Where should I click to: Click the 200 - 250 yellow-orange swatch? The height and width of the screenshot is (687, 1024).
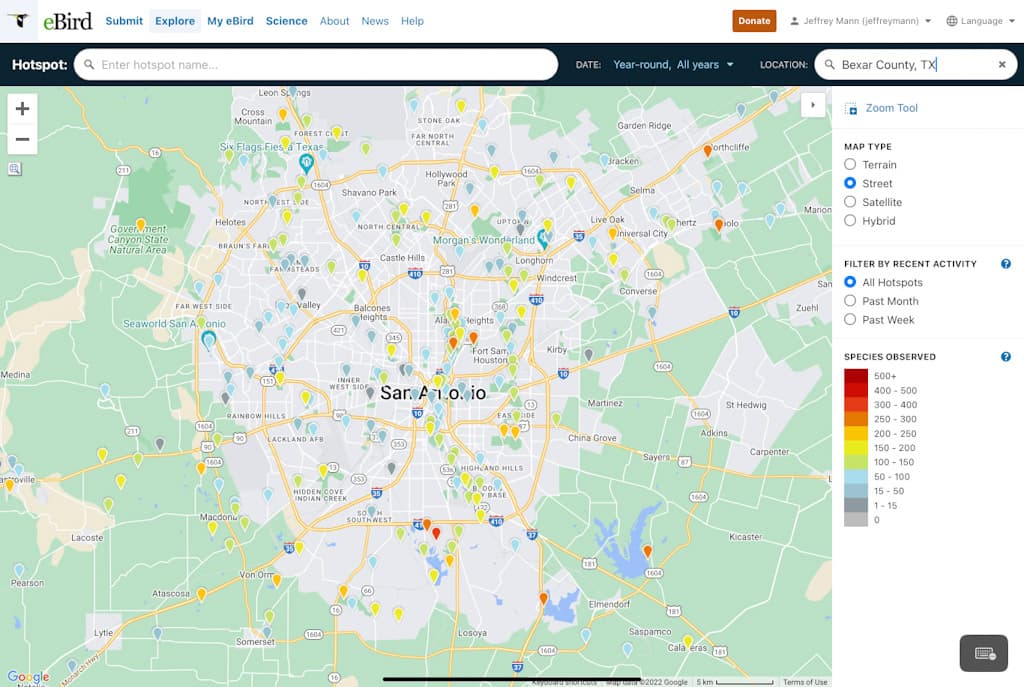856,434
